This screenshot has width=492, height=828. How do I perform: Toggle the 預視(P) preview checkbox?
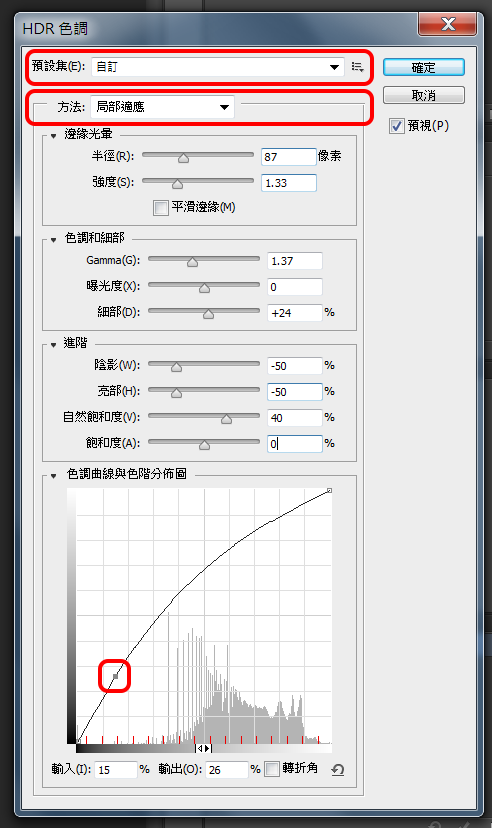pos(396,126)
